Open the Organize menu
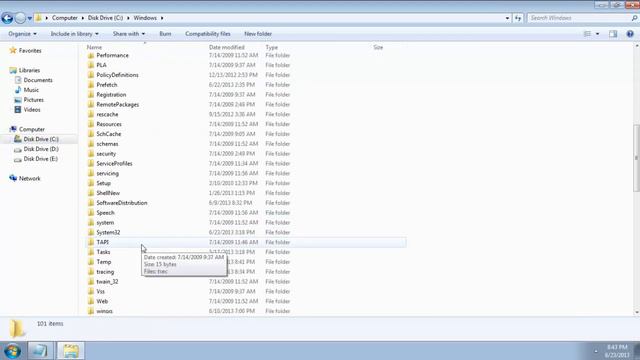640x360 pixels. coord(22,34)
